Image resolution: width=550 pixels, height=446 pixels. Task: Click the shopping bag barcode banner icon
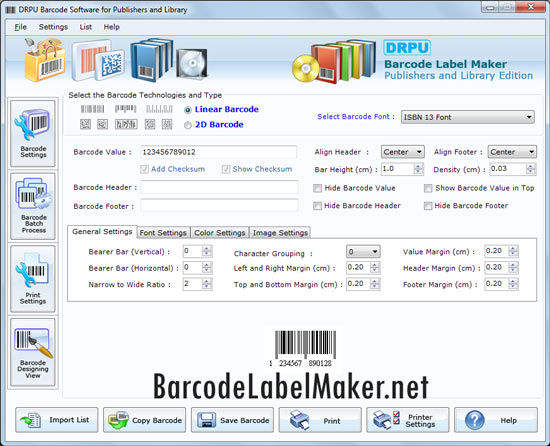[x=45, y=60]
